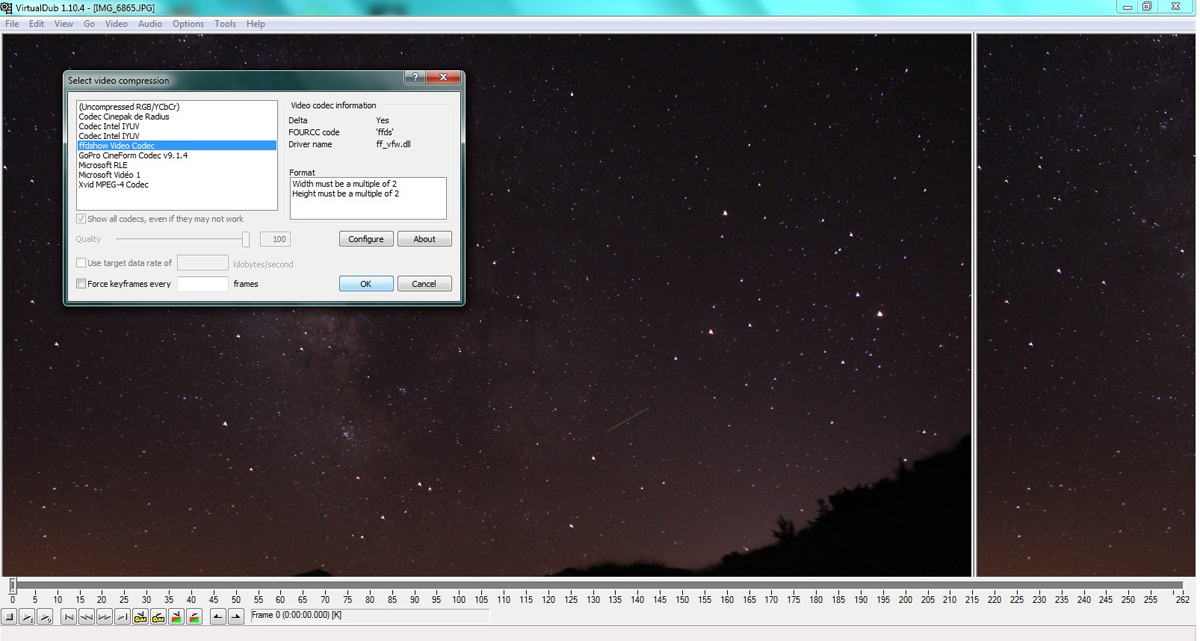
Task: Click the FOURCC code value 'ffds'
Action: [x=384, y=132]
